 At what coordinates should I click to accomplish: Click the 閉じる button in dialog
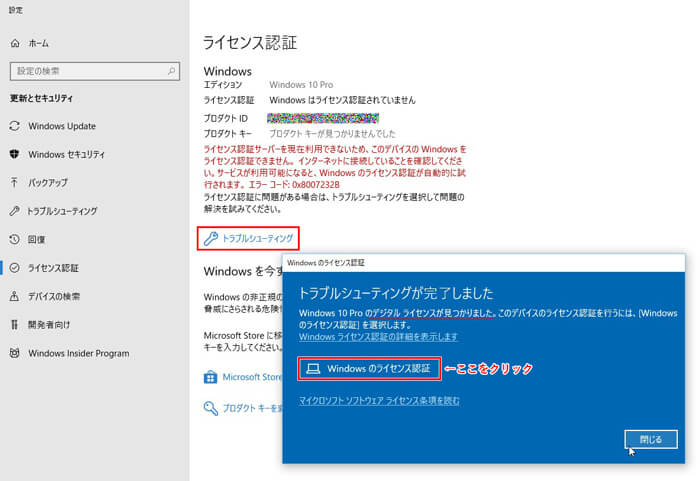[x=651, y=439]
